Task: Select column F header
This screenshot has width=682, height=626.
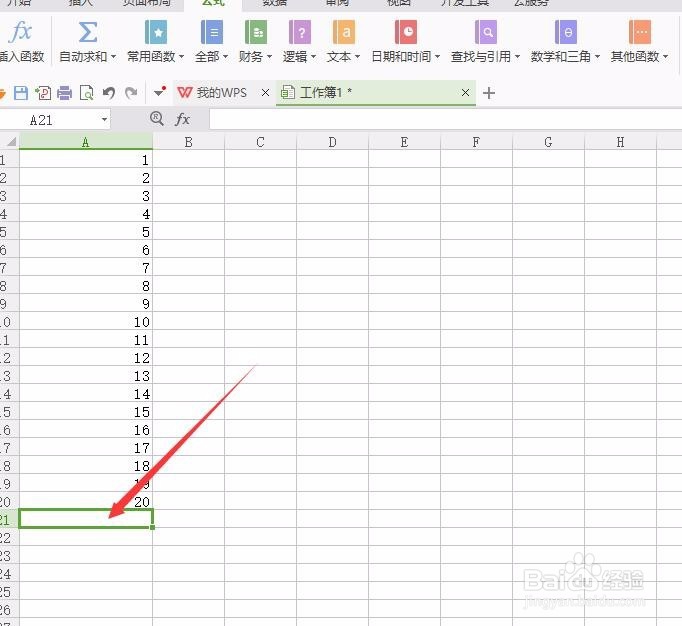Action: coord(476,142)
